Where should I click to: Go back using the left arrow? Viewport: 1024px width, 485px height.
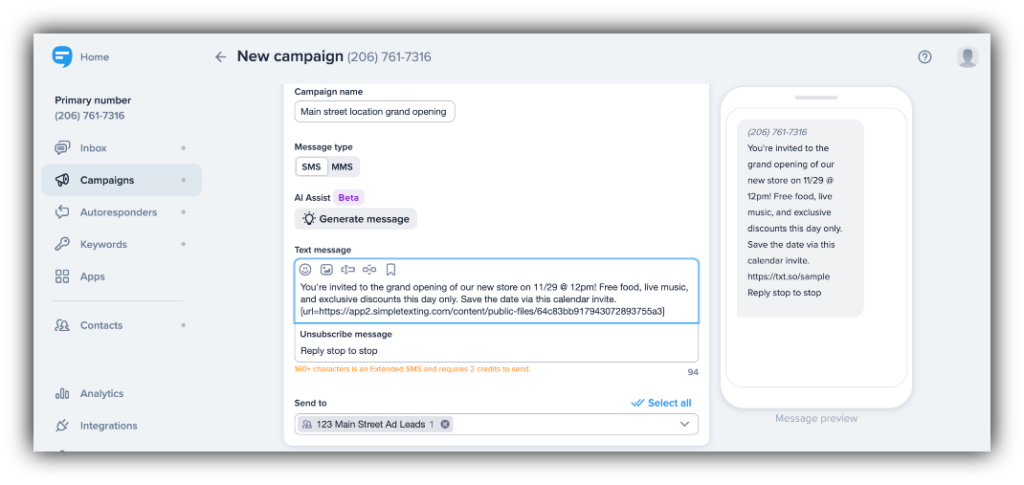coord(221,57)
